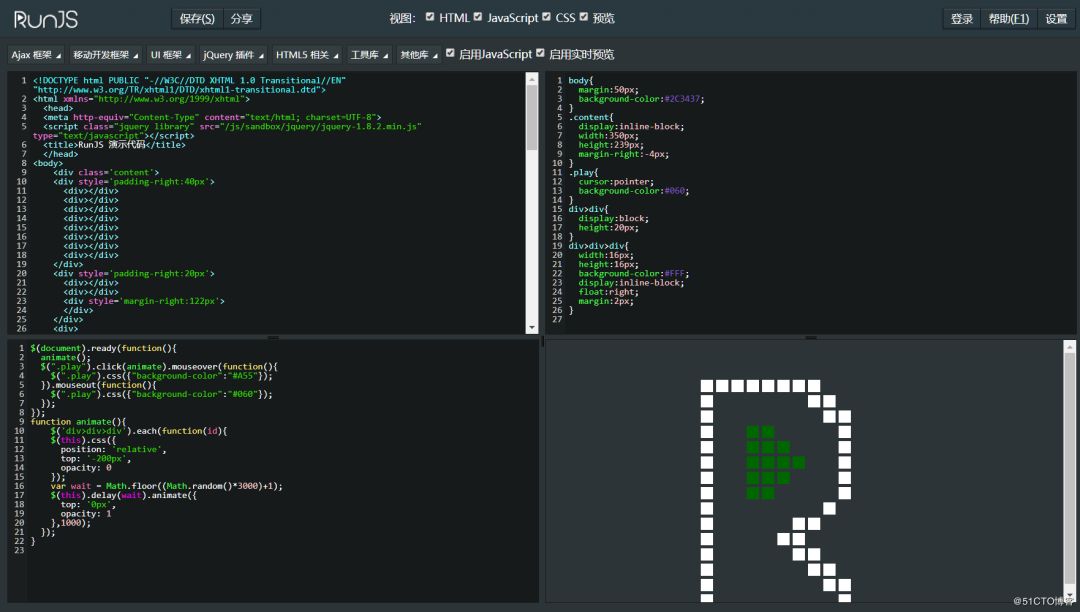Viewport: 1080px width, 612px height.
Task: Click the $(document).ready(function(){ line
Action: point(103,348)
